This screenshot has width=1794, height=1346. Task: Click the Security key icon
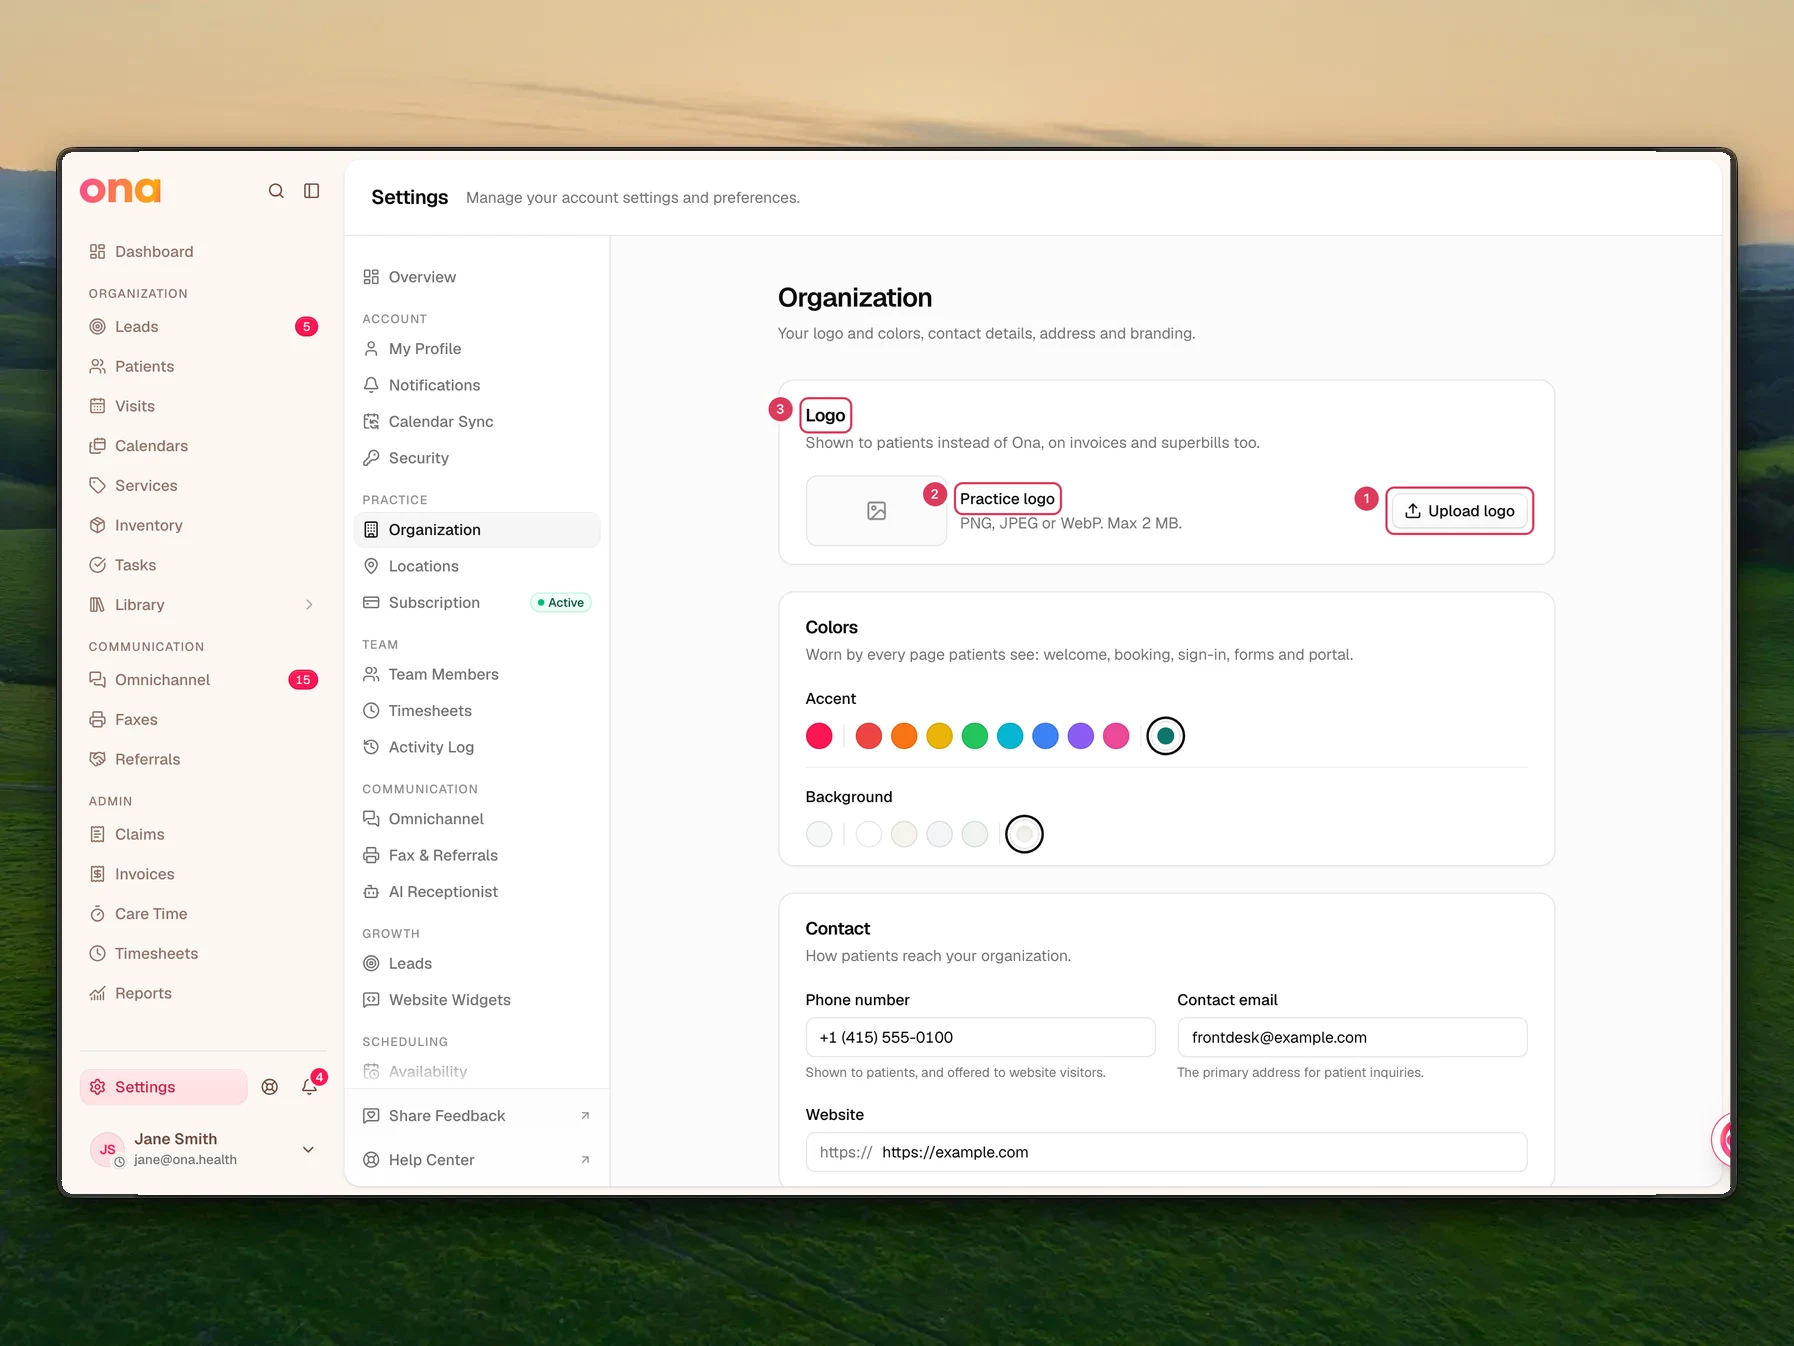pos(371,458)
